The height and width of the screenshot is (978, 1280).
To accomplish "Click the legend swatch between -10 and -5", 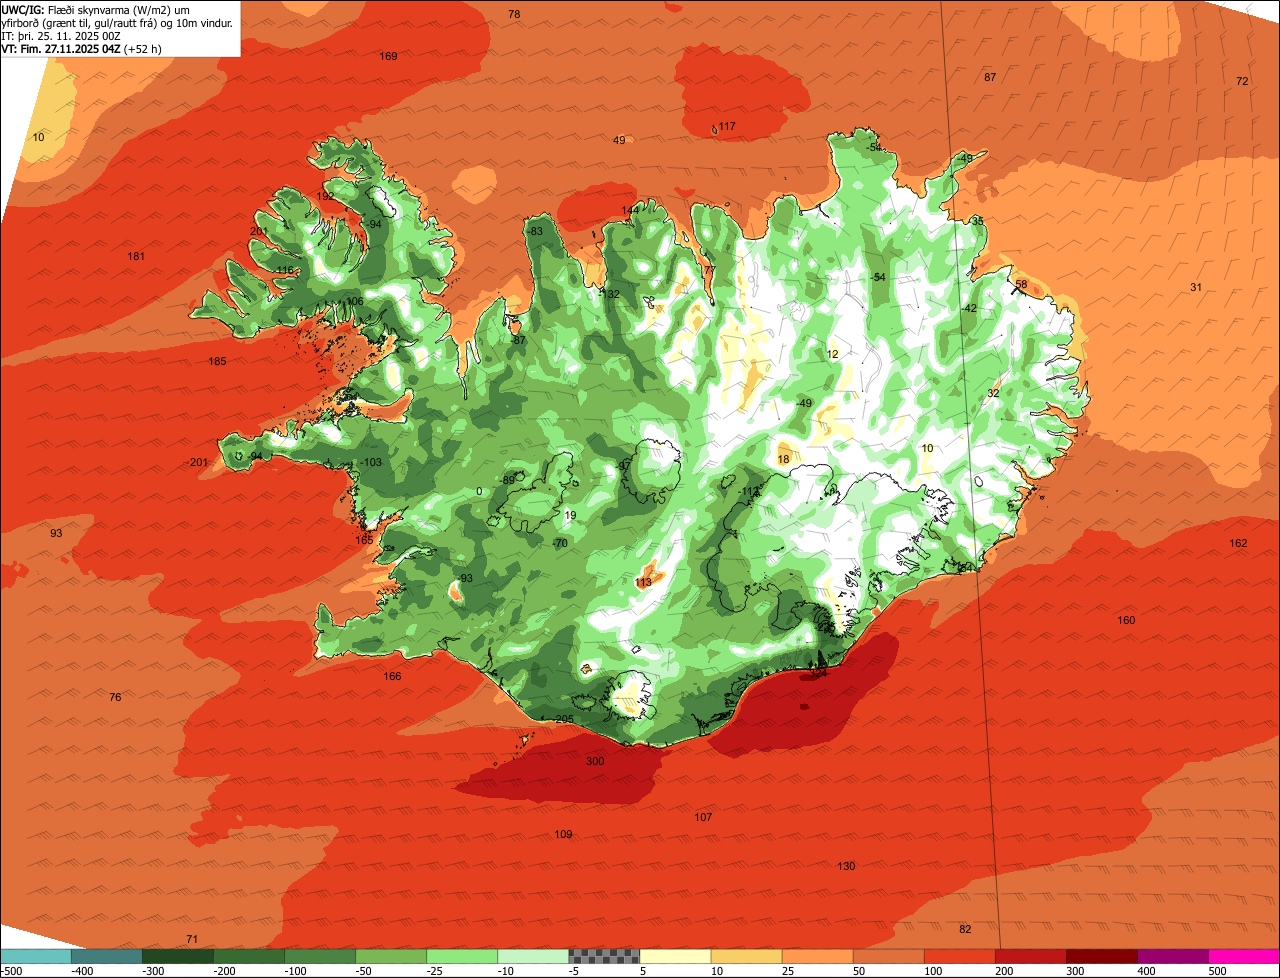I will [533, 955].
